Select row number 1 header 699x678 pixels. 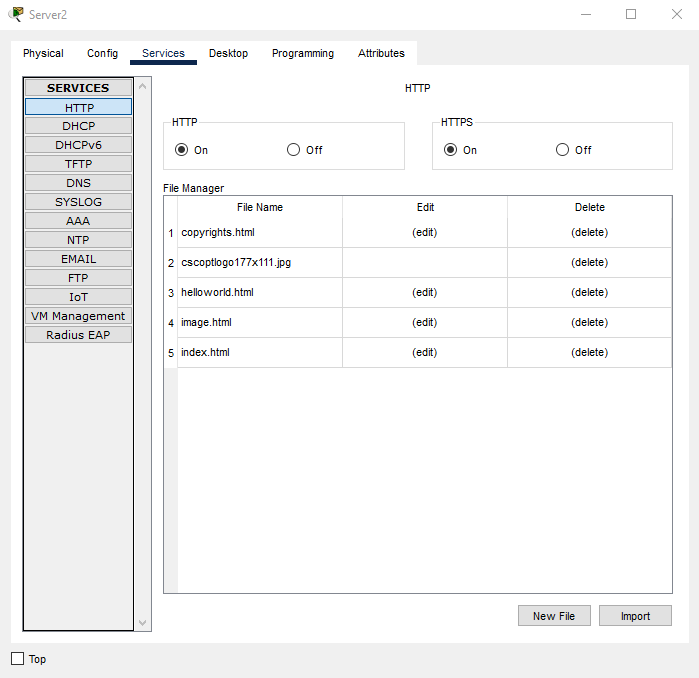tap(171, 233)
